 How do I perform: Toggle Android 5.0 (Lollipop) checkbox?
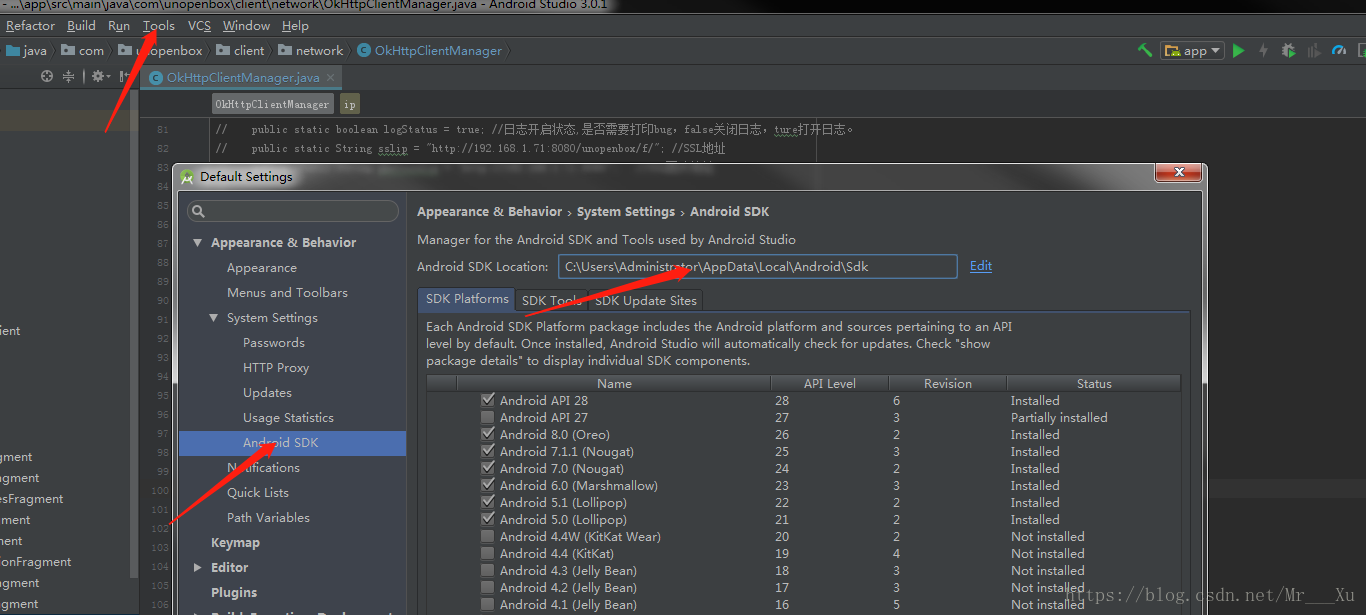(x=487, y=519)
